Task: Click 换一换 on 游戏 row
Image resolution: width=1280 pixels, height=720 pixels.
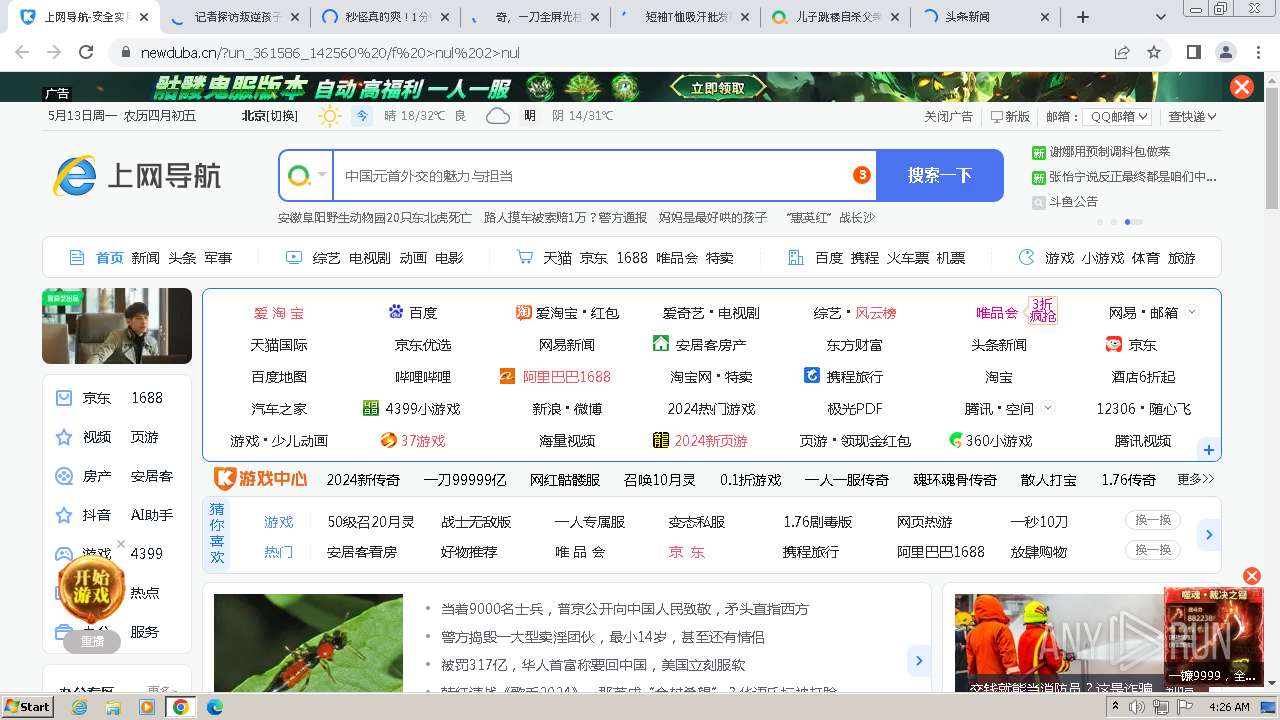Action: 1152,521
